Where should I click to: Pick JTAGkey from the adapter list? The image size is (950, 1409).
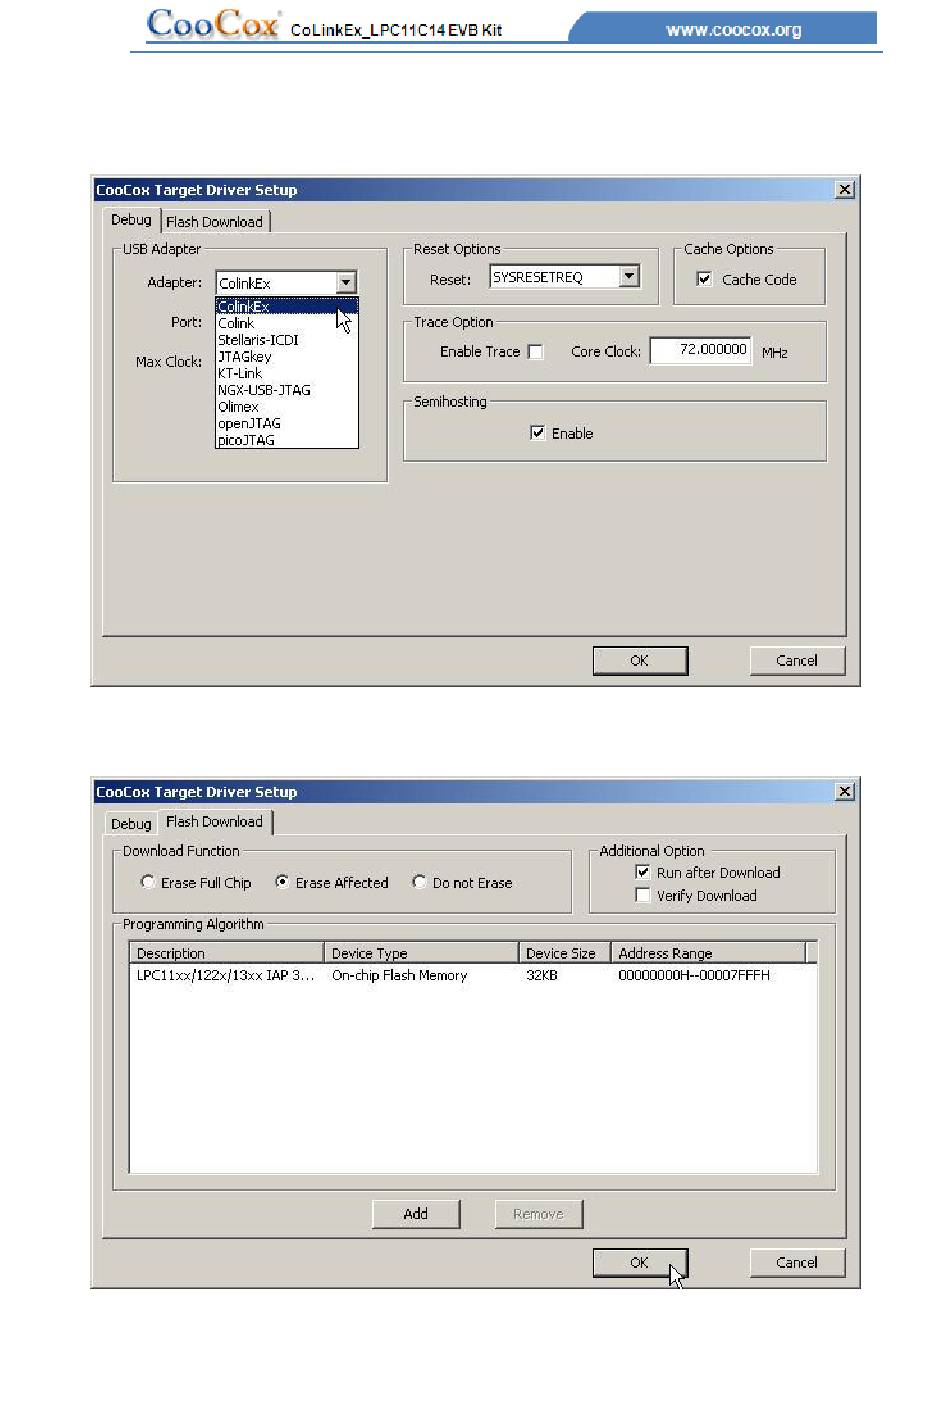287,356
